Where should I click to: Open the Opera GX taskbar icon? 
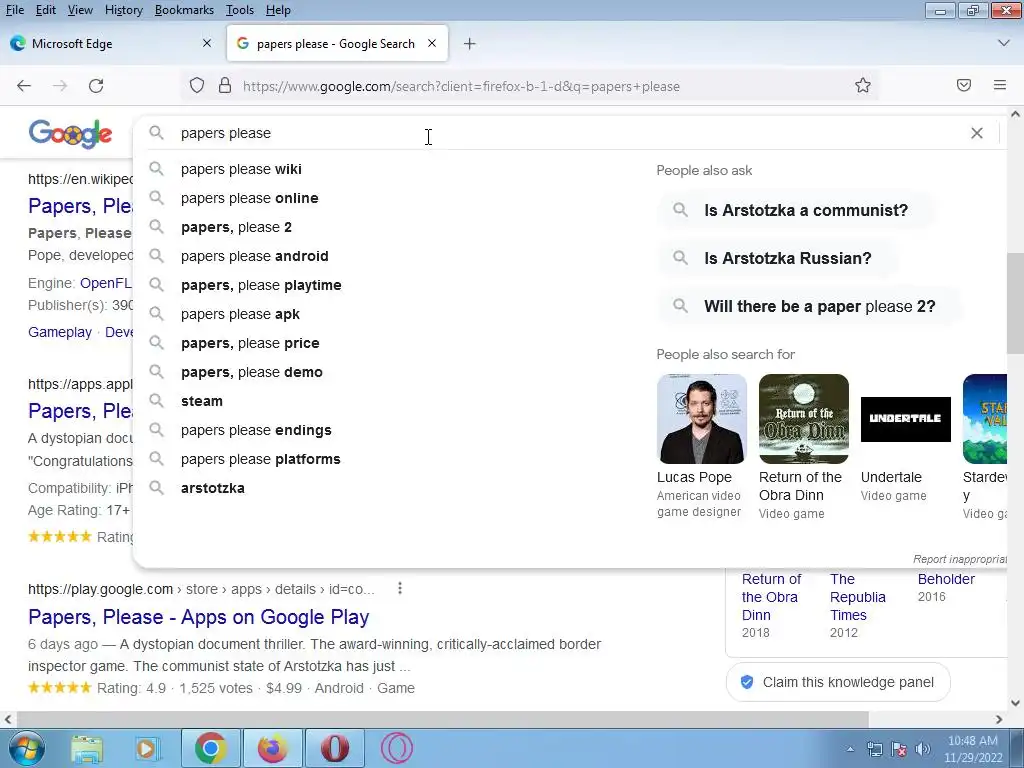(x=396, y=748)
